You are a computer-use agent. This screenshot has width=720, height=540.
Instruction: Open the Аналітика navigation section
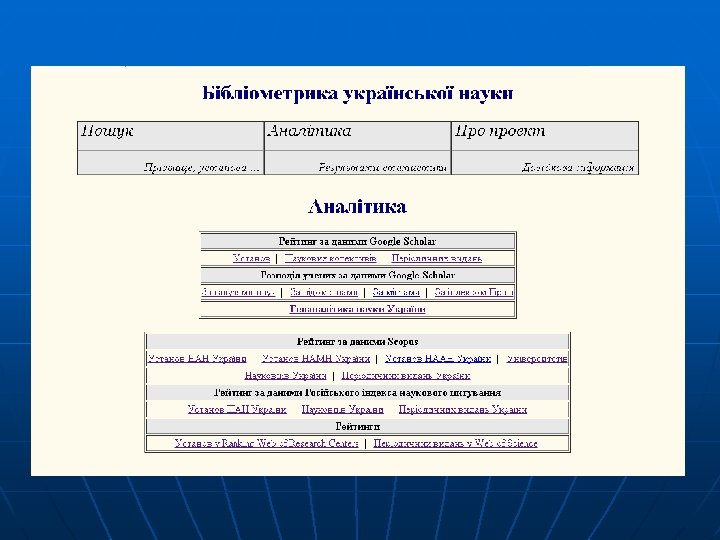tap(309, 131)
